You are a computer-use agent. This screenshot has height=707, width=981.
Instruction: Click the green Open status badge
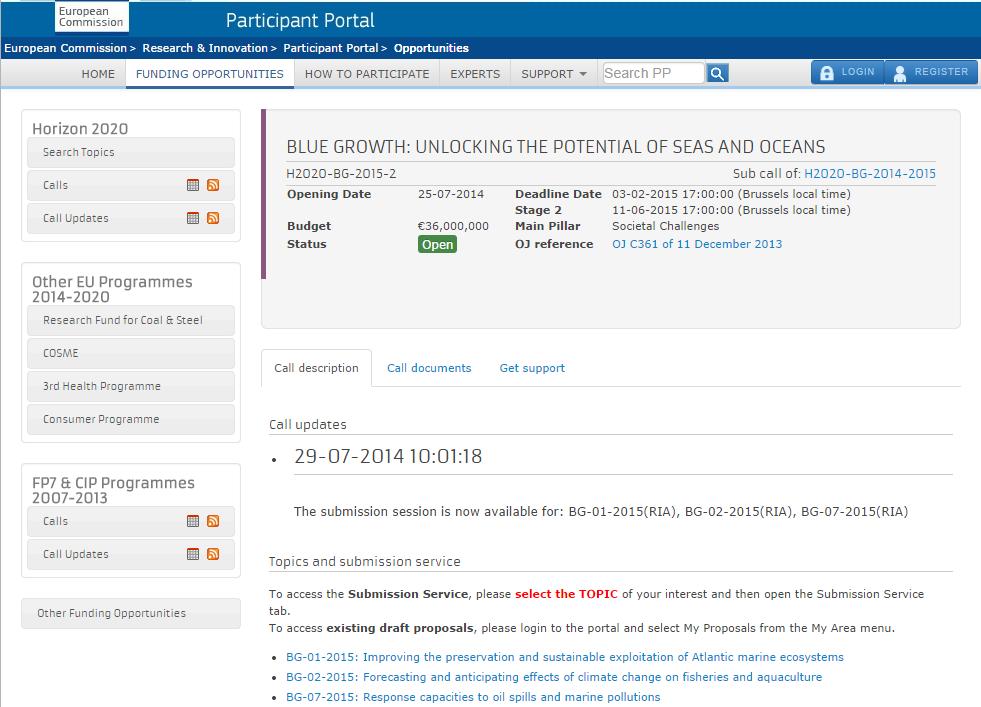437,244
